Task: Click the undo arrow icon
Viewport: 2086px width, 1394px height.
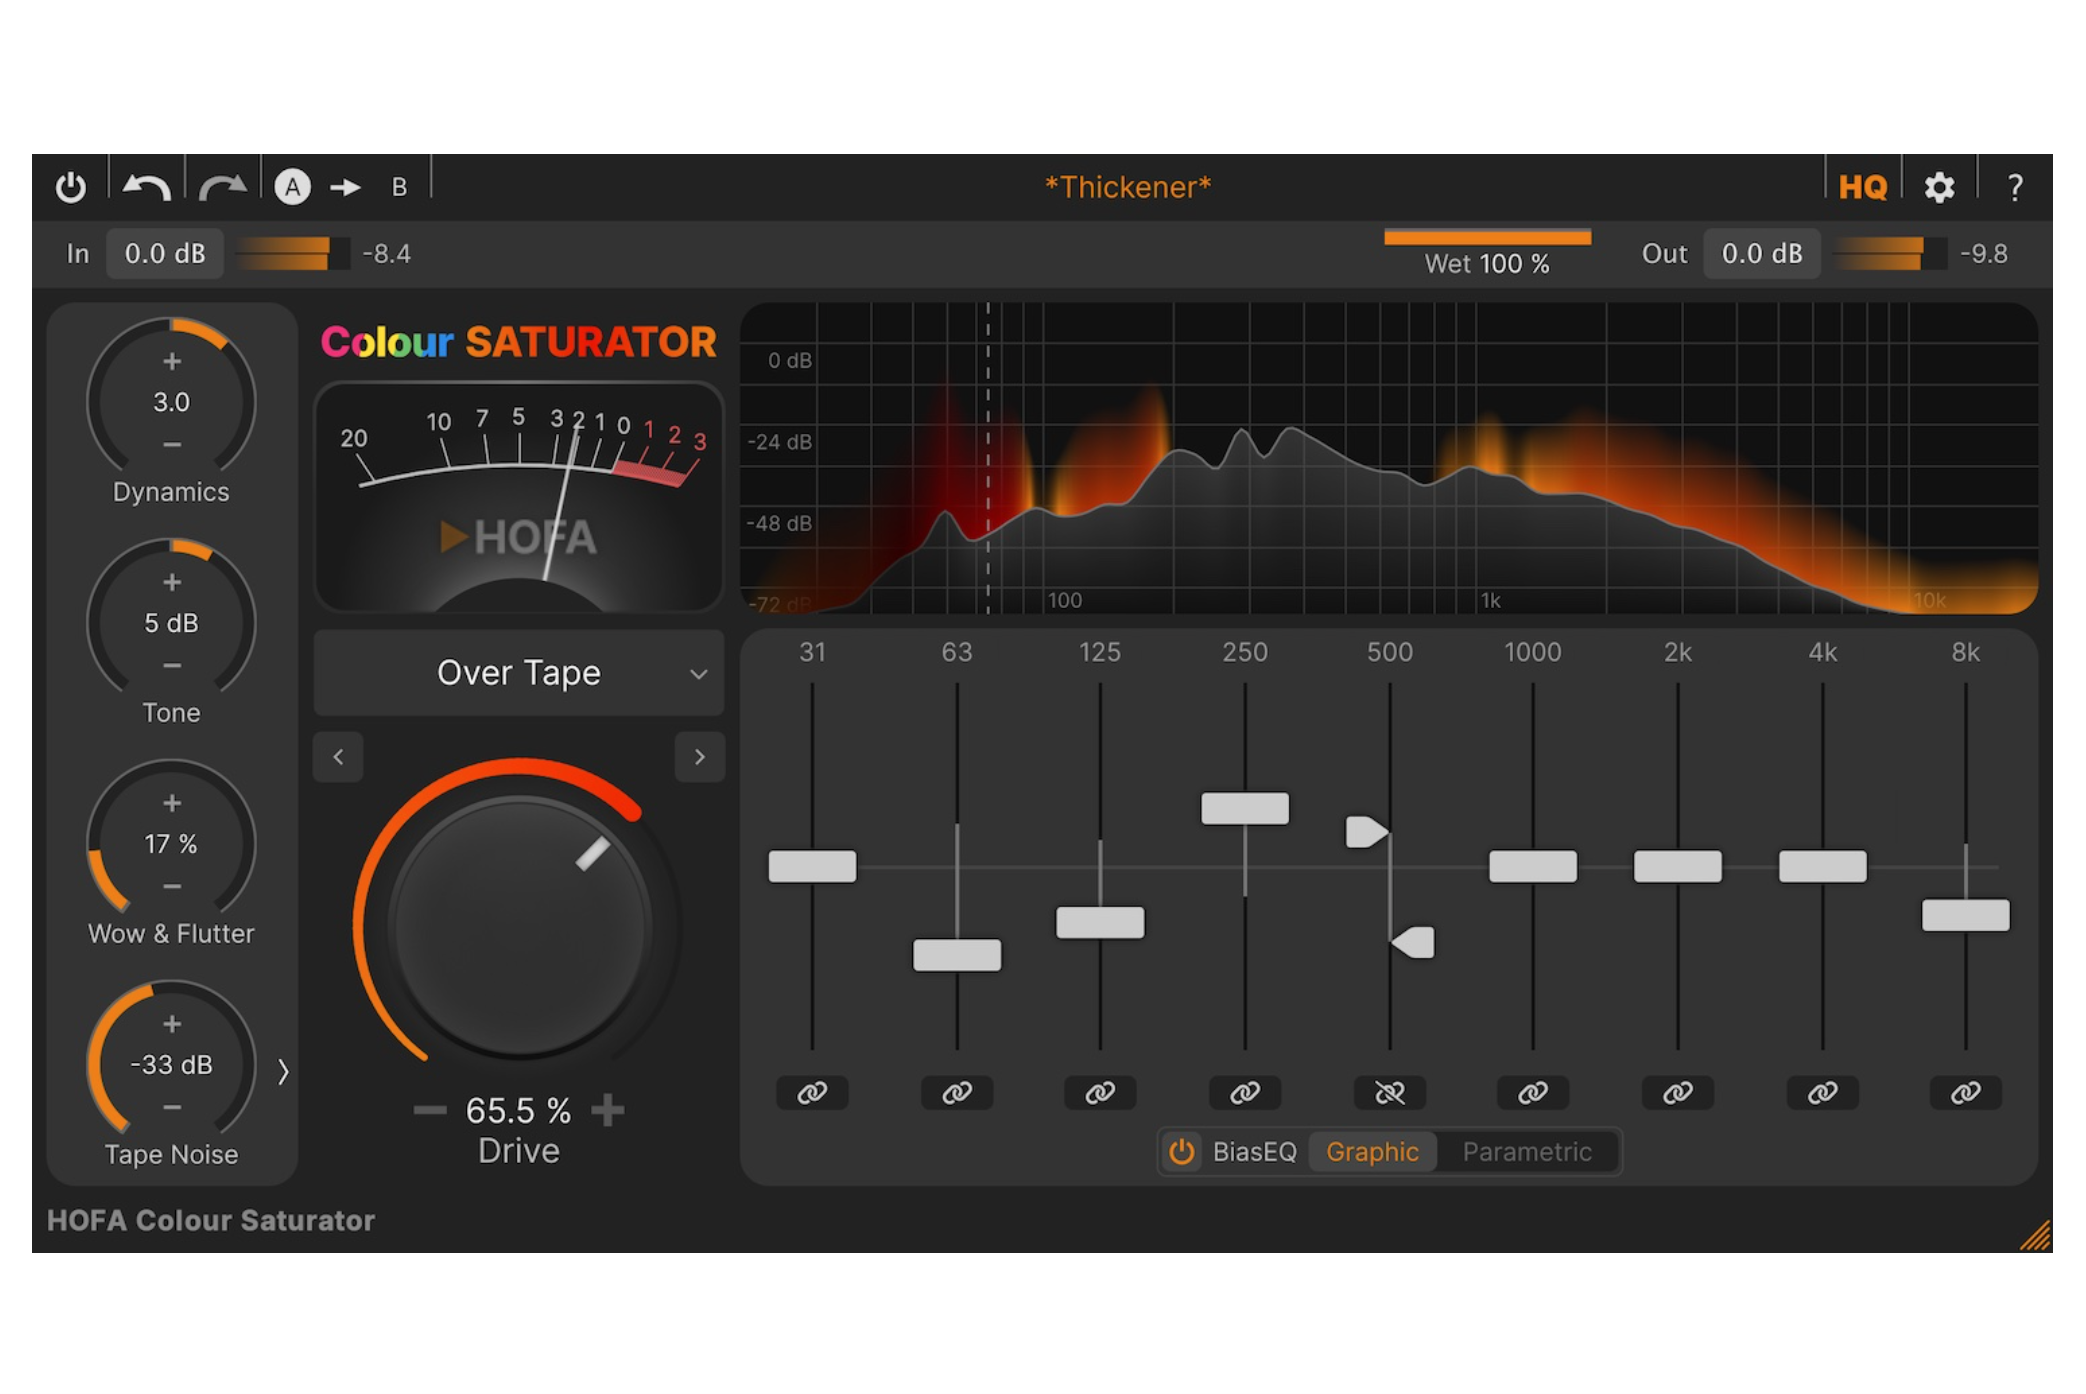Action: click(x=147, y=187)
